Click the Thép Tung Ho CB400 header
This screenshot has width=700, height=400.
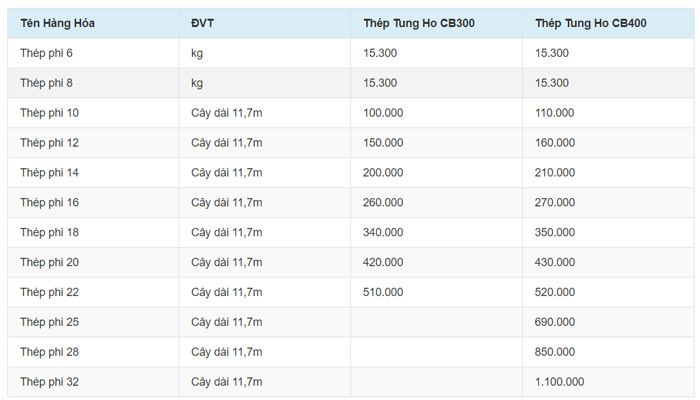[x=590, y=22]
